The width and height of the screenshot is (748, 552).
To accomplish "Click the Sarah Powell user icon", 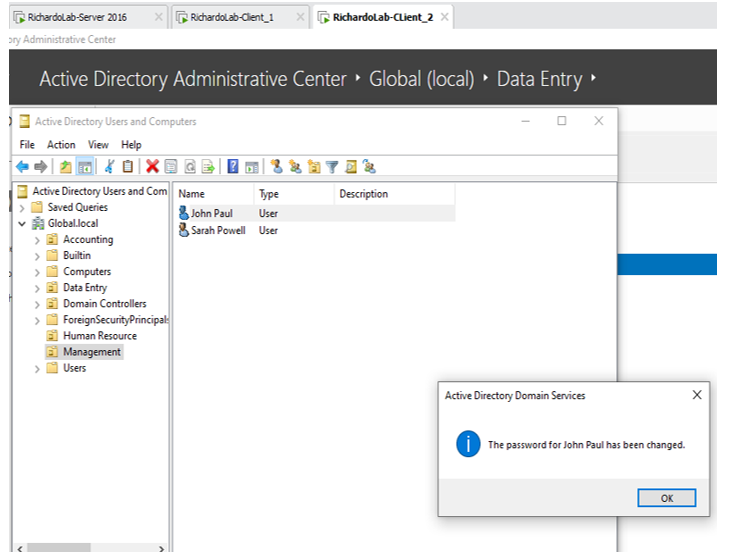I will point(183,230).
